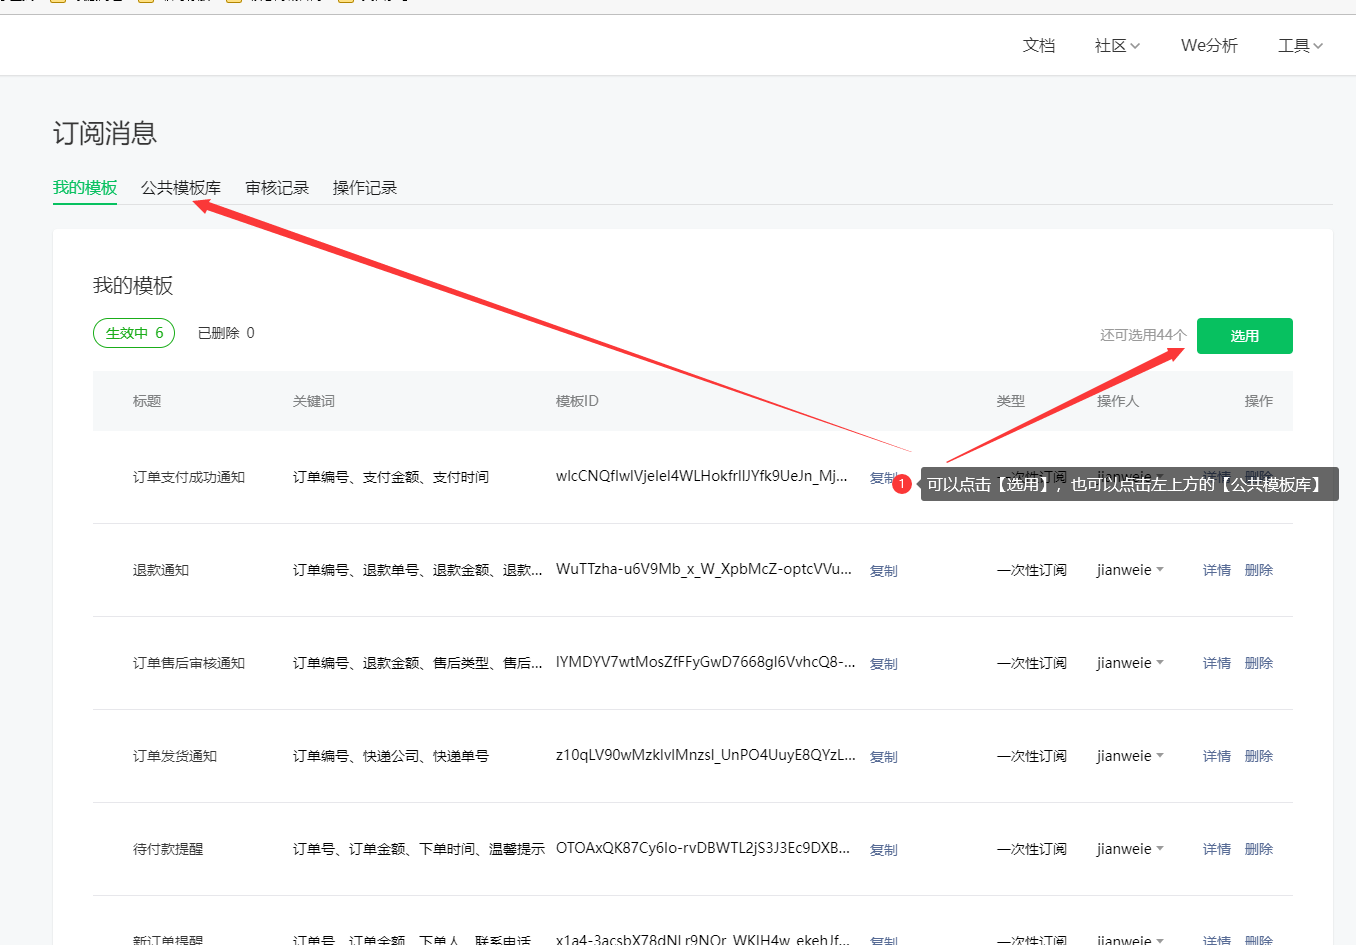This screenshot has height=945, width=1356.
Task: Show 生效中 6 templates filter
Action: pyautogui.click(x=134, y=333)
